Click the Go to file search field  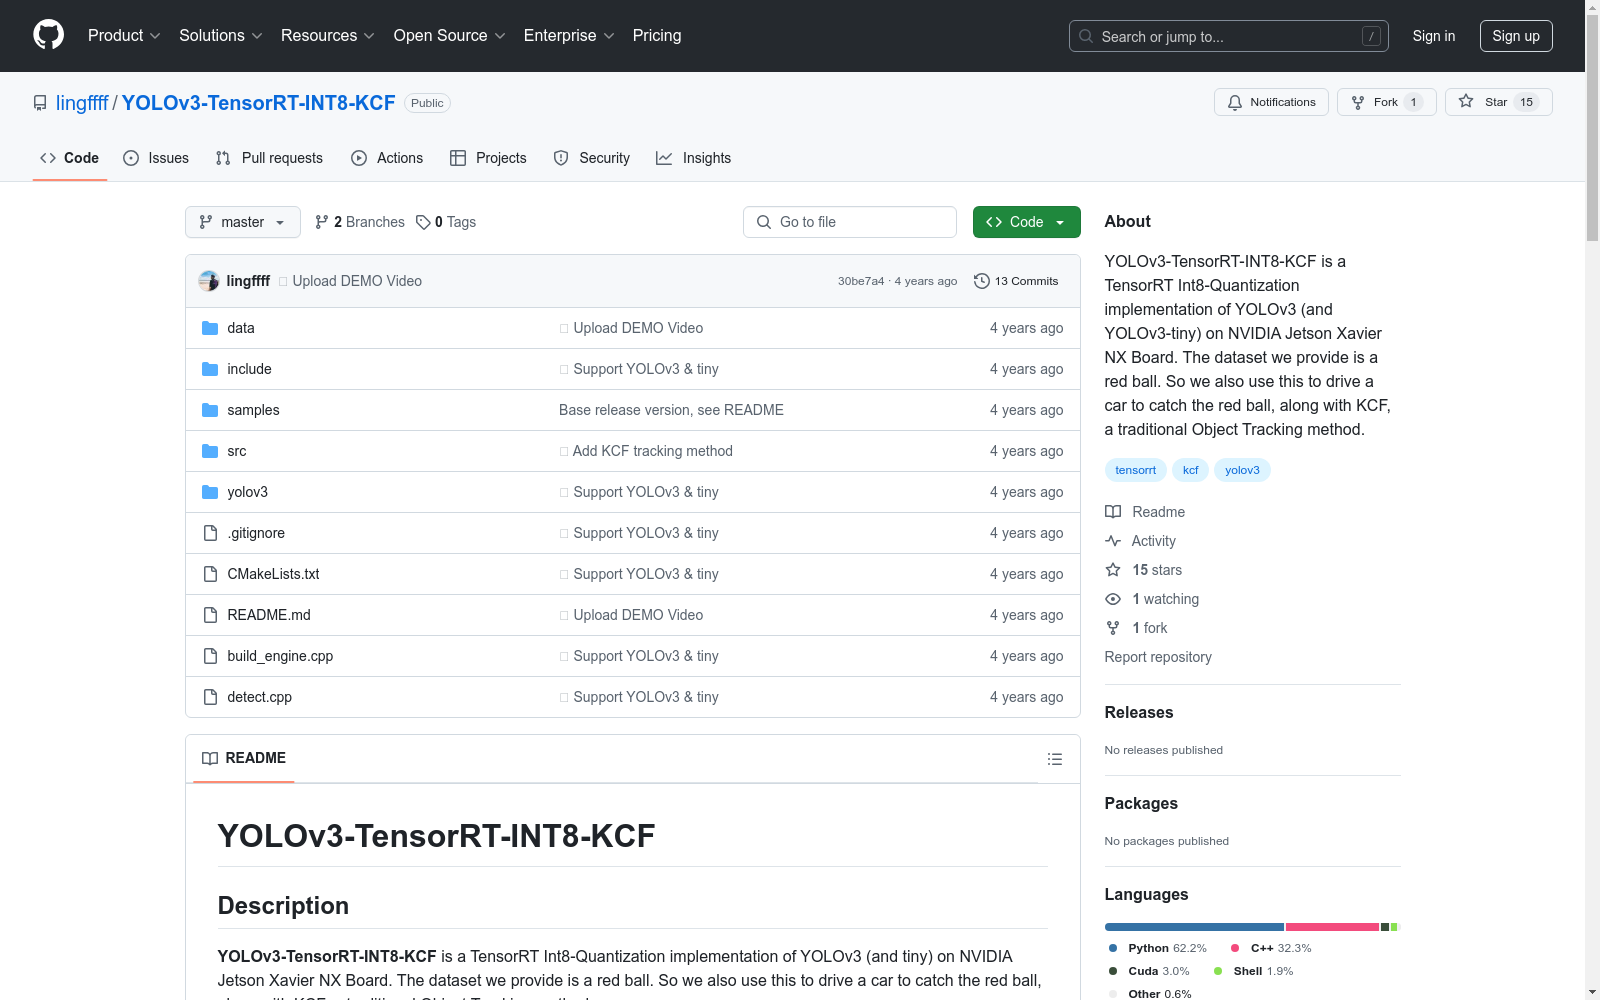(x=850, y=222)
